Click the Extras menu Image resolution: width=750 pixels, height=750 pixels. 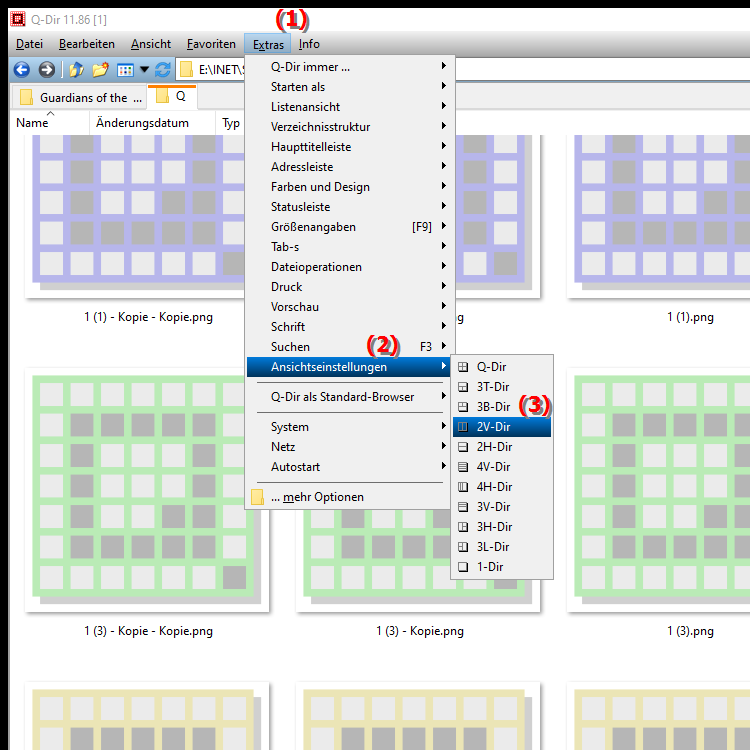click(x=268, y=44)
